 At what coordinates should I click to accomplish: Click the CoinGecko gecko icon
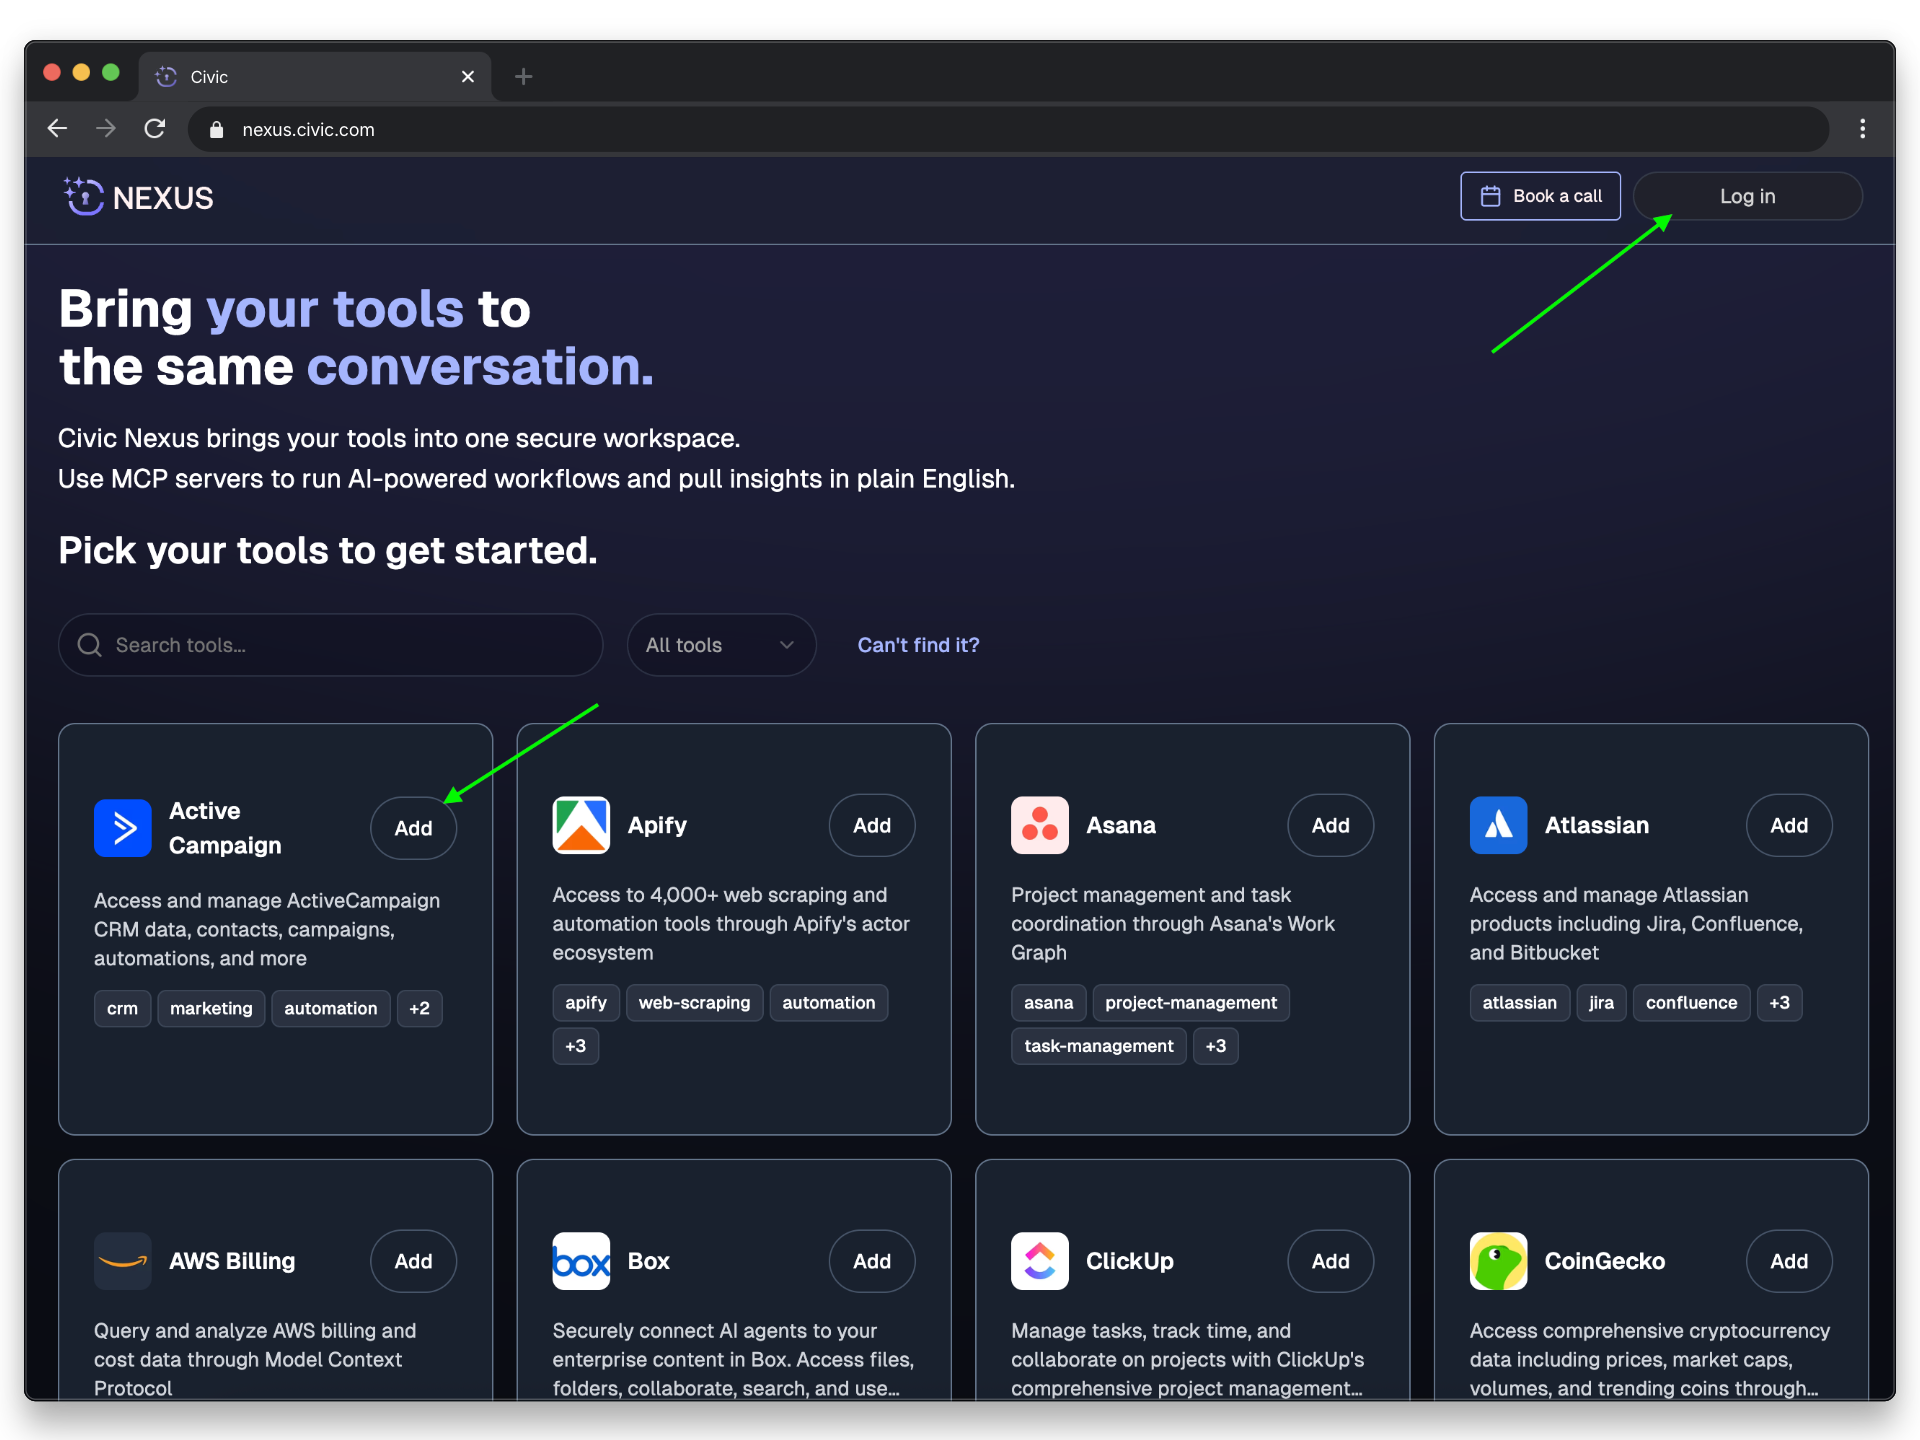[1497, 1261]
